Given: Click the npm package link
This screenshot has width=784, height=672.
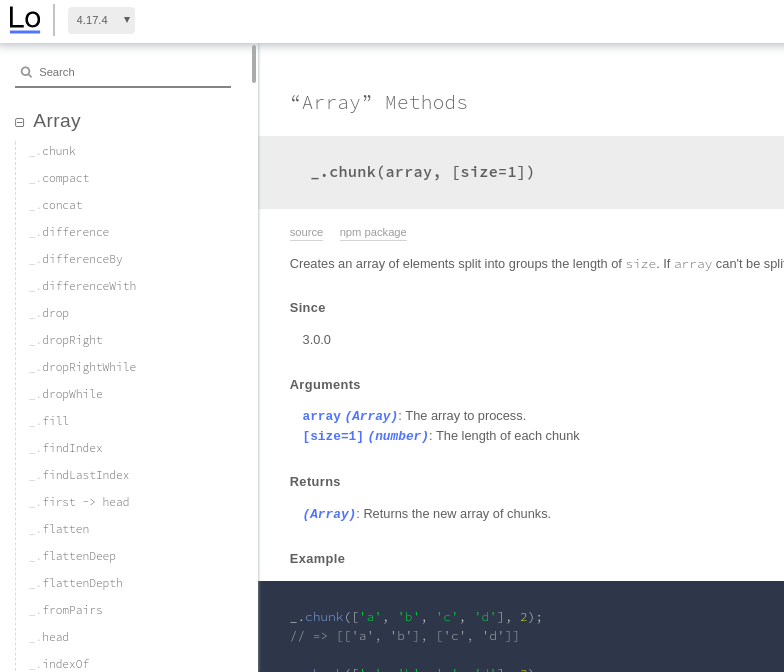Looking at the screenshot, I should click(x=373, y=232).
